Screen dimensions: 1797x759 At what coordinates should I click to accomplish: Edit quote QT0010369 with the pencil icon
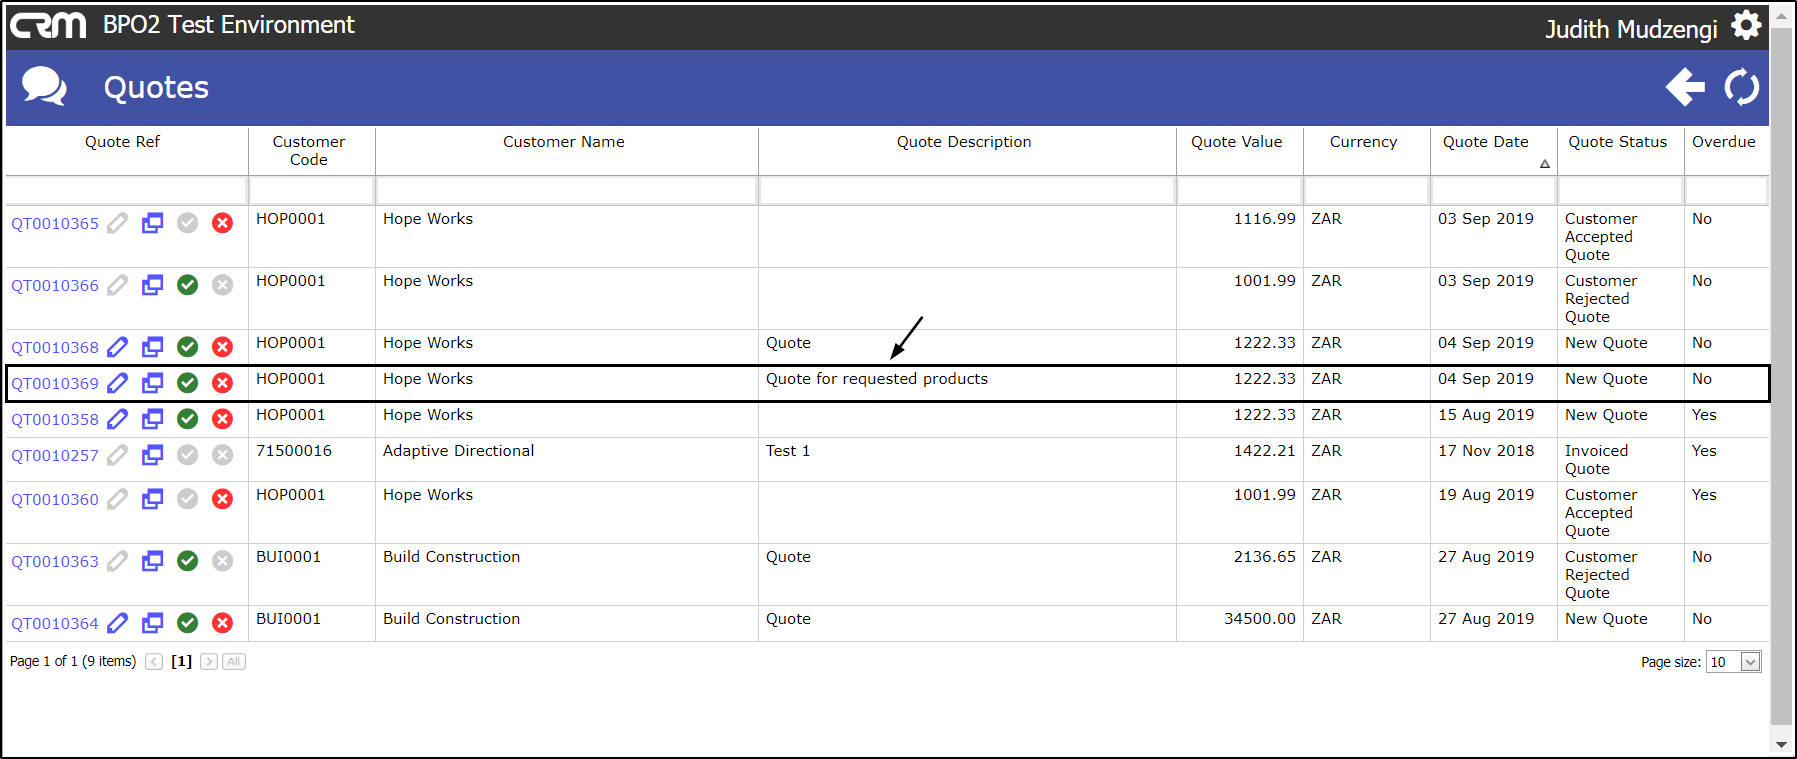click(118, 383)
